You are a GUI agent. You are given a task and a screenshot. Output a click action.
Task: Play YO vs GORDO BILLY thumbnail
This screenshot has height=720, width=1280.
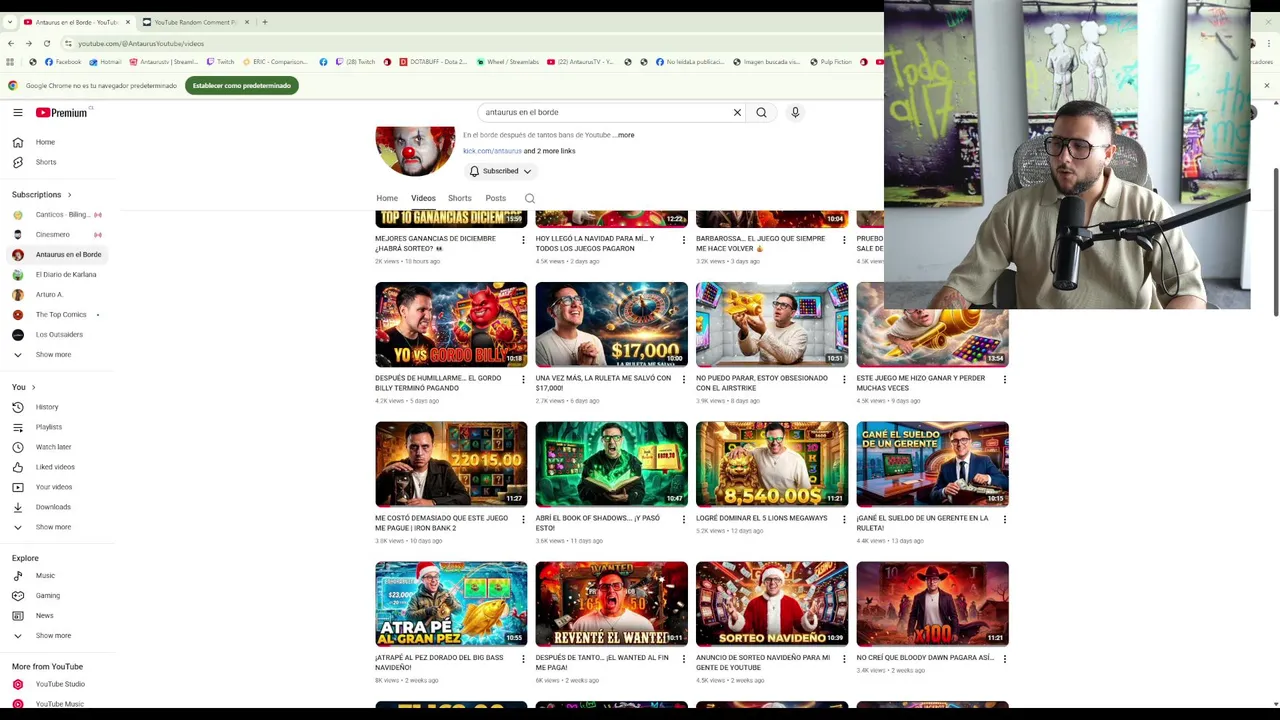click(x=451, y=324)
